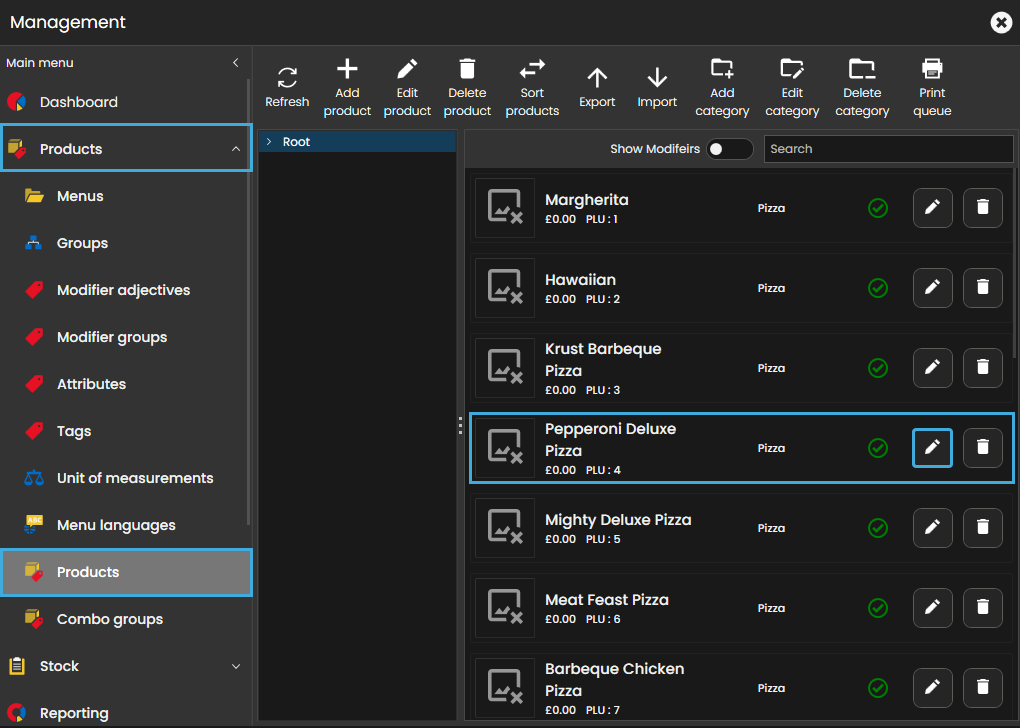Click Delete category button
Screen dimensions: 1020x728
pyautogui.click(x=862, y=87)
